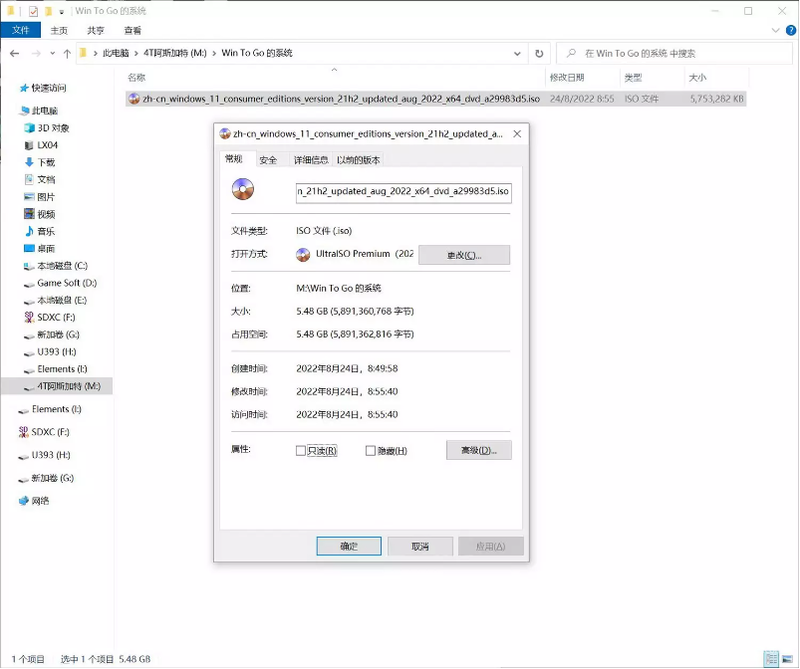800x669 pixels.
Task: Sort files by the 类型 column
Action: pos(633,78)
